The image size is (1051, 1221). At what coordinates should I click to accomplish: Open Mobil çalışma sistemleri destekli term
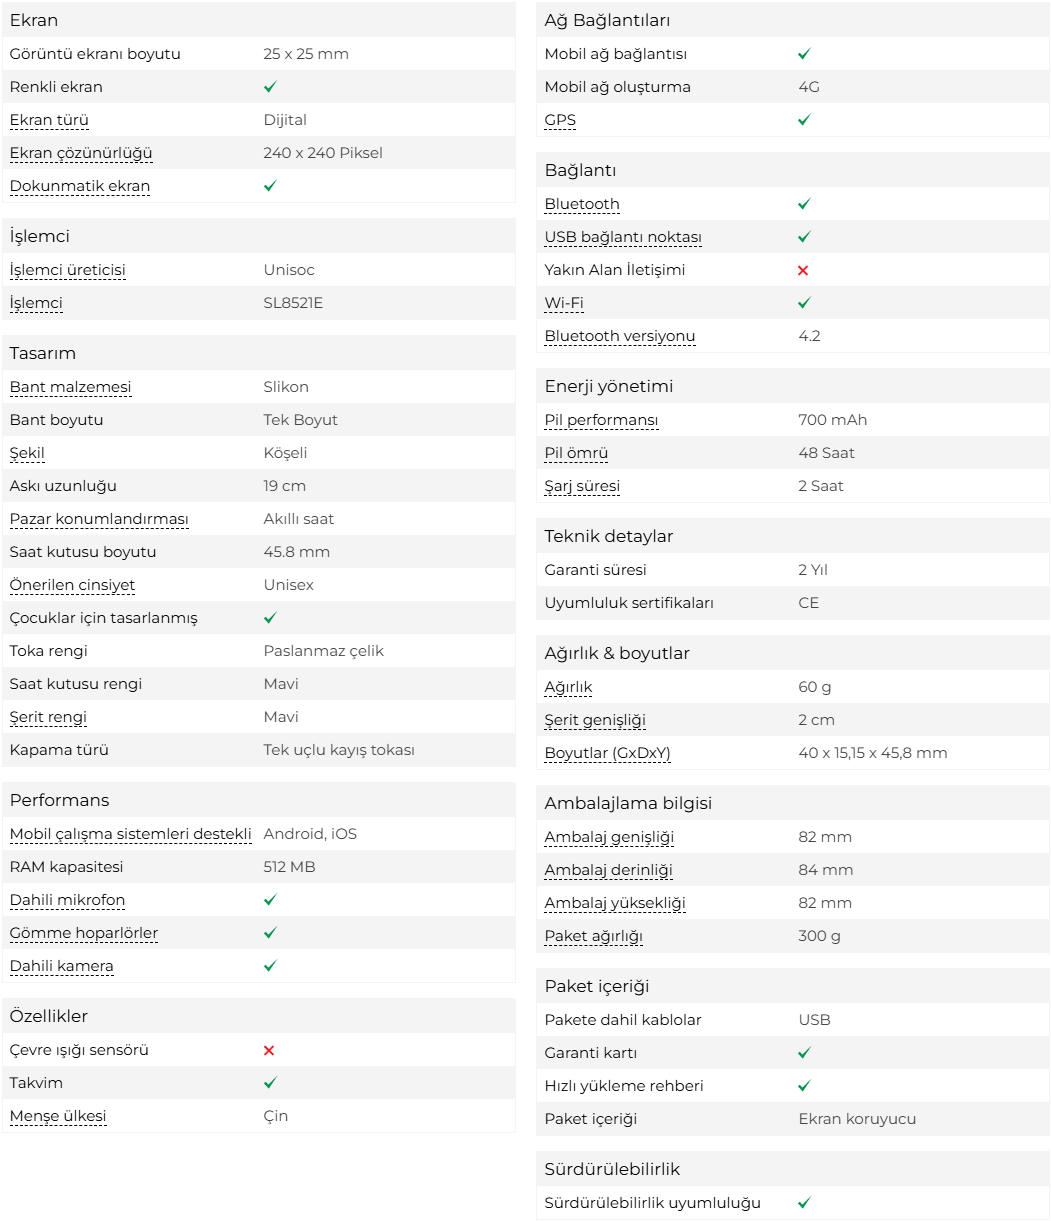(130, 834)
